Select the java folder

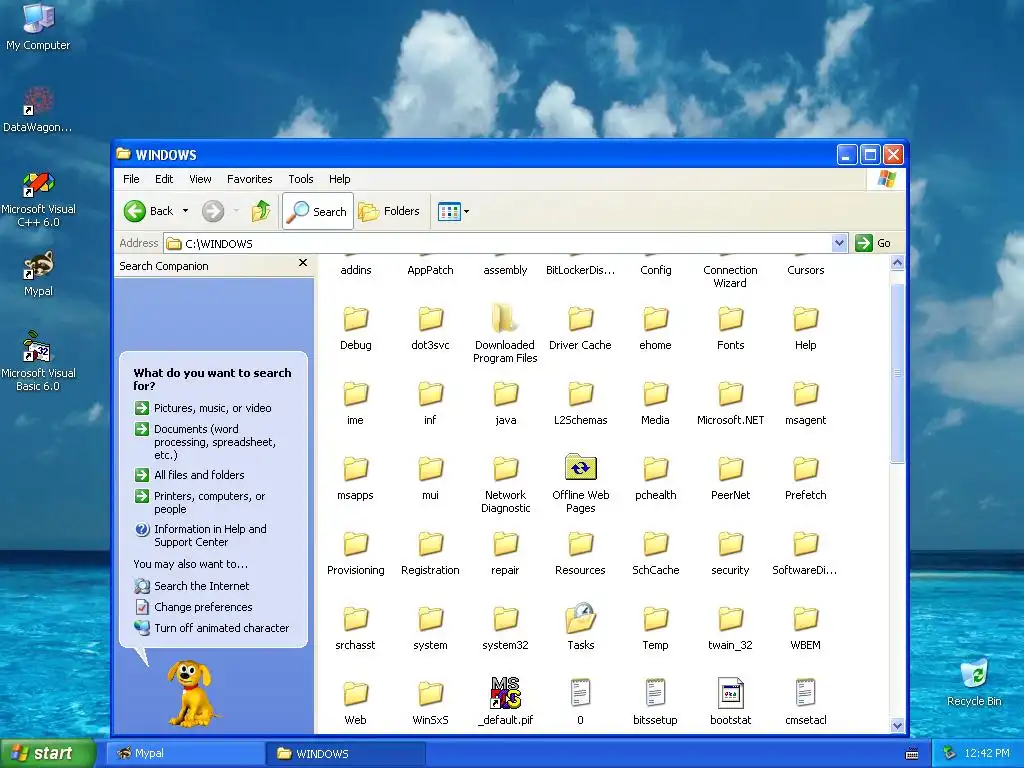pos(505,404)
